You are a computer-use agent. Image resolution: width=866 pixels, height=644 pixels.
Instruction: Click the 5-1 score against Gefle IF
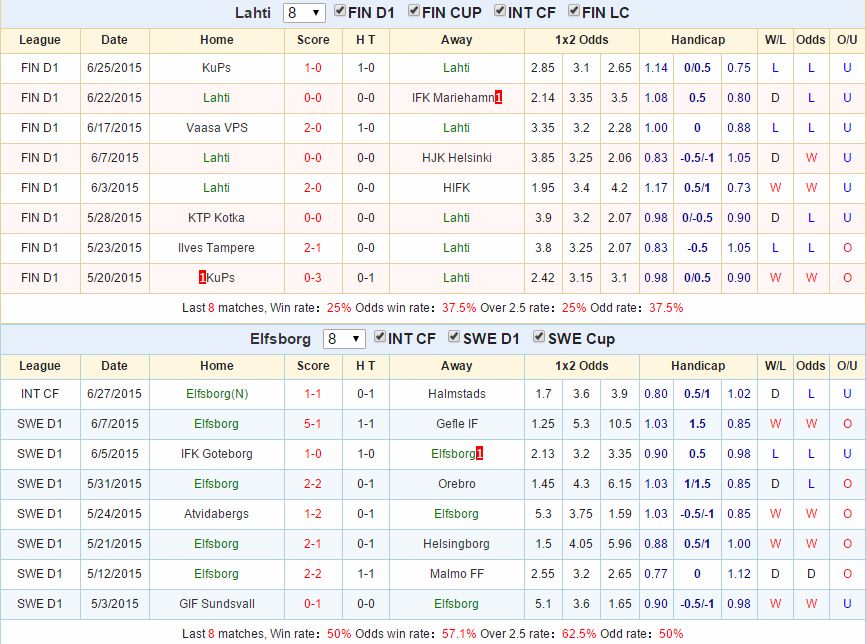(313, 424)
